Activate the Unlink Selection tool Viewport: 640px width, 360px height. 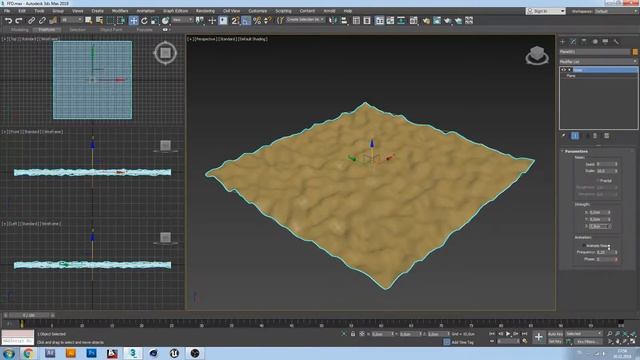(42, 20)
